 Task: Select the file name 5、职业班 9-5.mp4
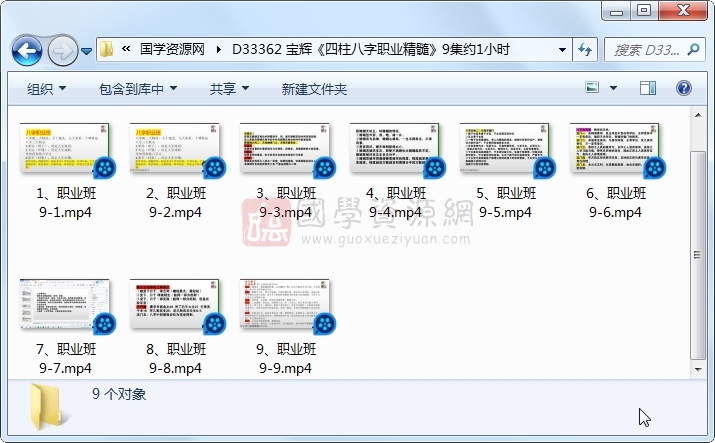pyautogui.click(x=505, y=203)
